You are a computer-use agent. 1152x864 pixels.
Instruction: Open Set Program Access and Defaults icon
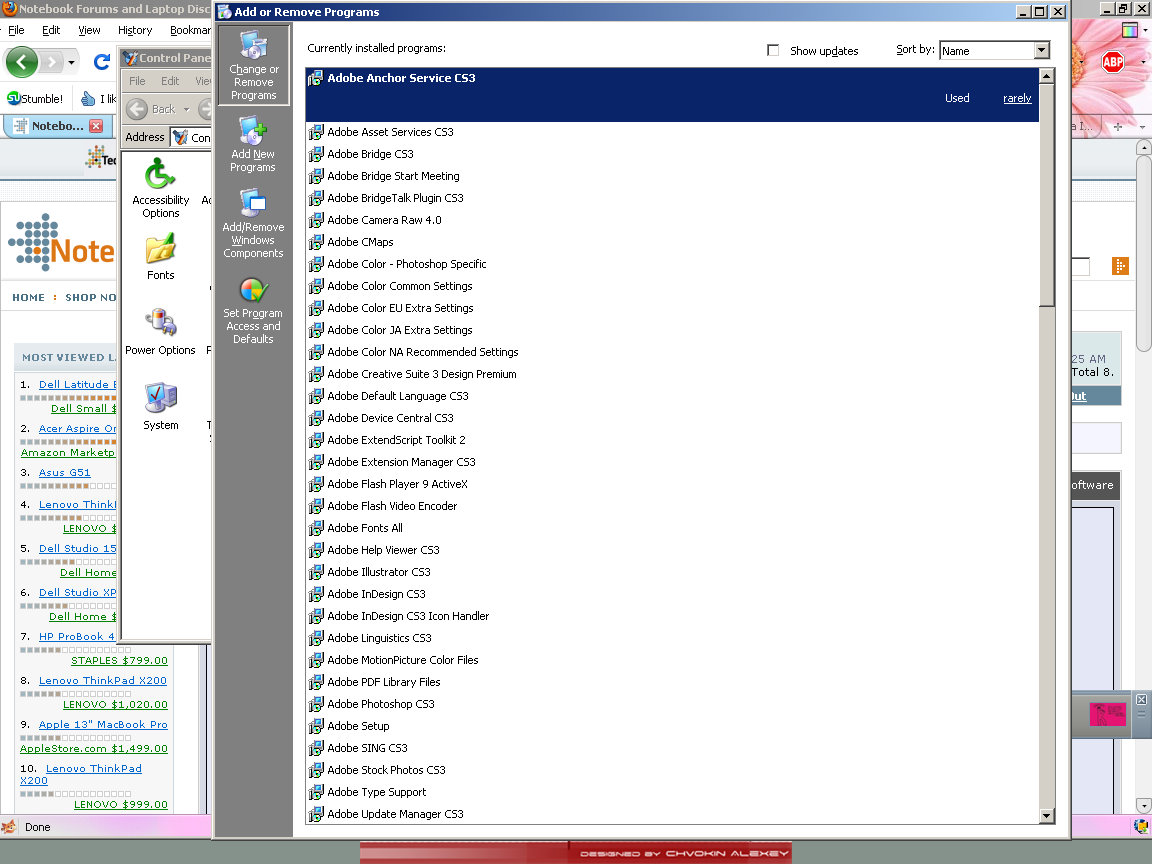(253, 311)
